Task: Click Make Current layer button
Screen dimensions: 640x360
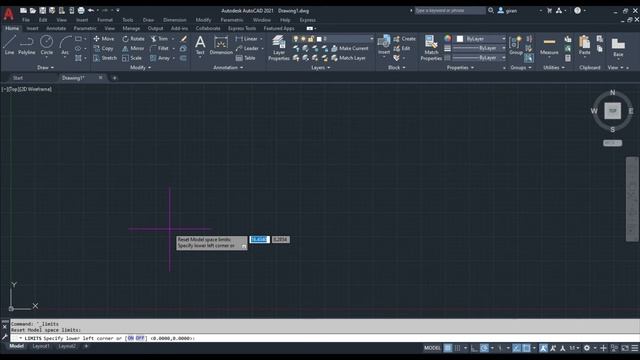Action: click(350, 48)
